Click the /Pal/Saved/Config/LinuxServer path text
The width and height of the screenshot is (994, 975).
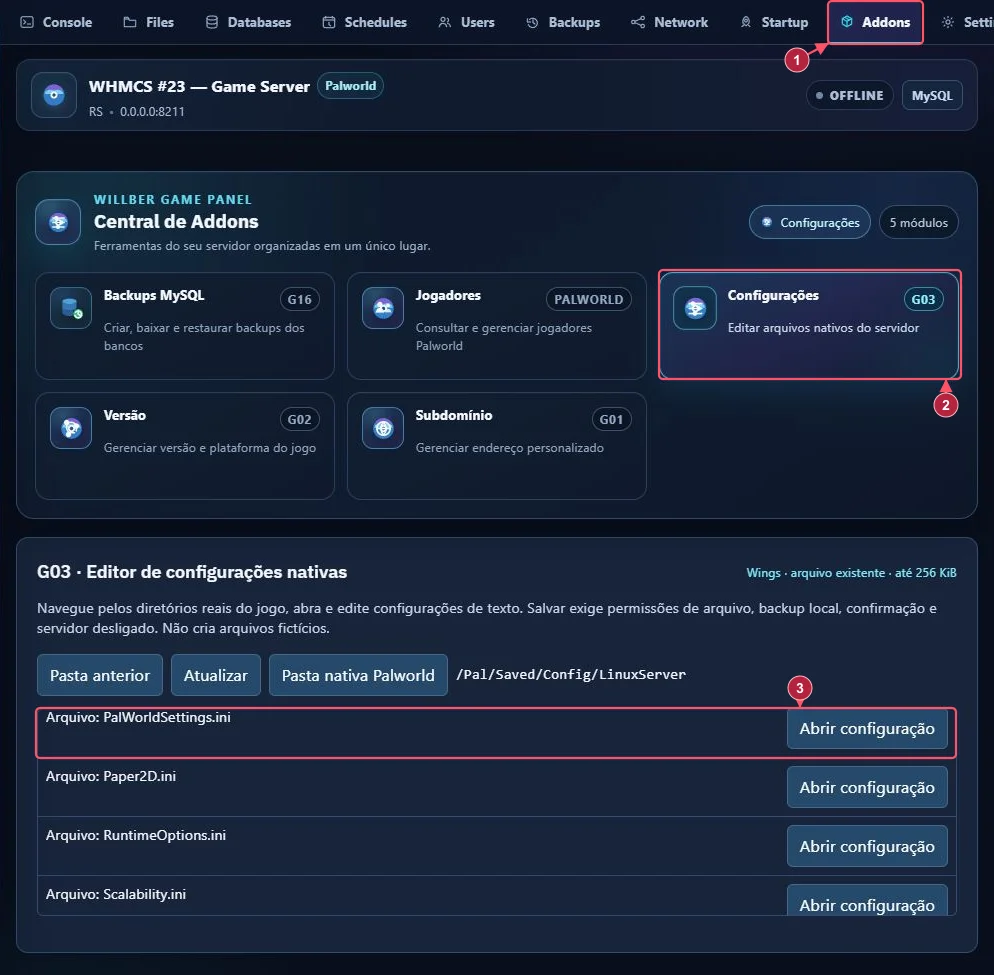tap(571, 675)
